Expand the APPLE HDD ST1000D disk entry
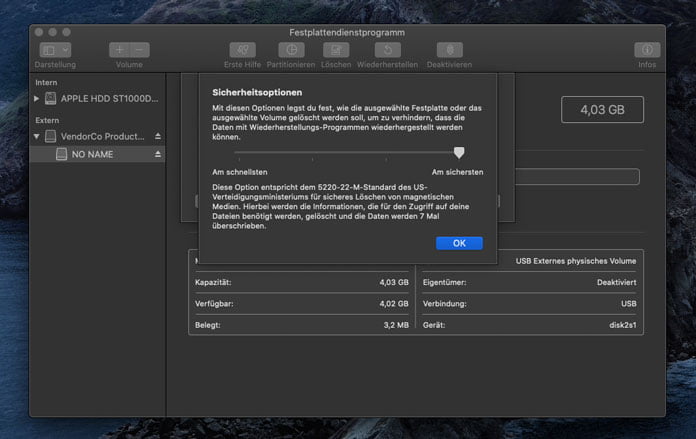Screen dimensions: 696x439 pyautogui.click(x=38, y=99)
